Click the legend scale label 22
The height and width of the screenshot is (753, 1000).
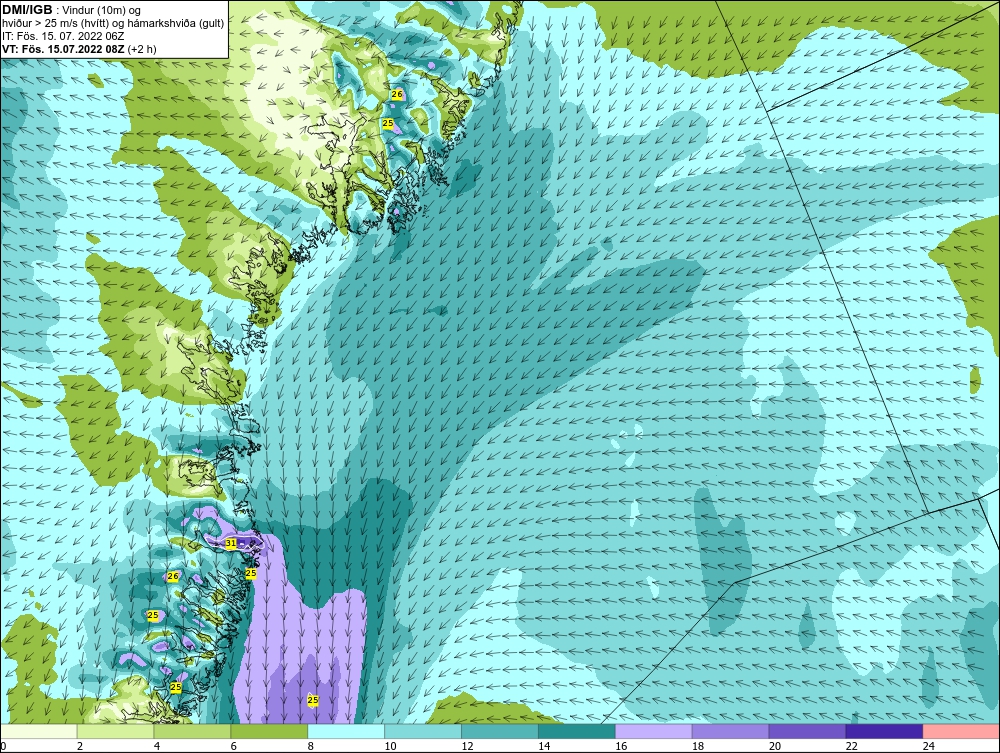pos(852,746)
